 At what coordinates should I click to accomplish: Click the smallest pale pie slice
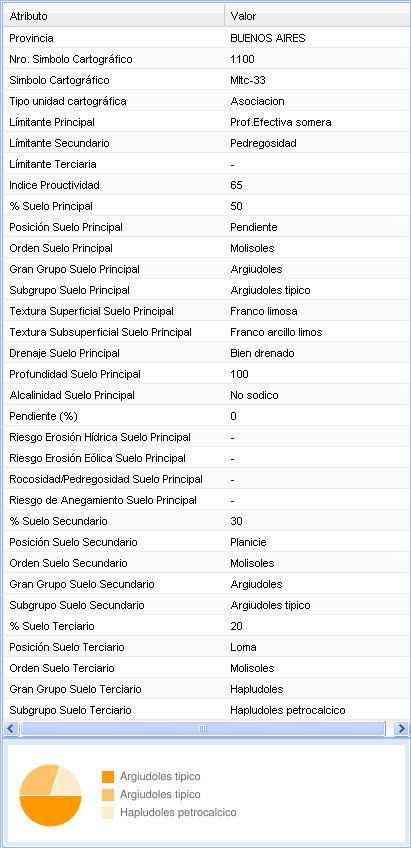67,781
